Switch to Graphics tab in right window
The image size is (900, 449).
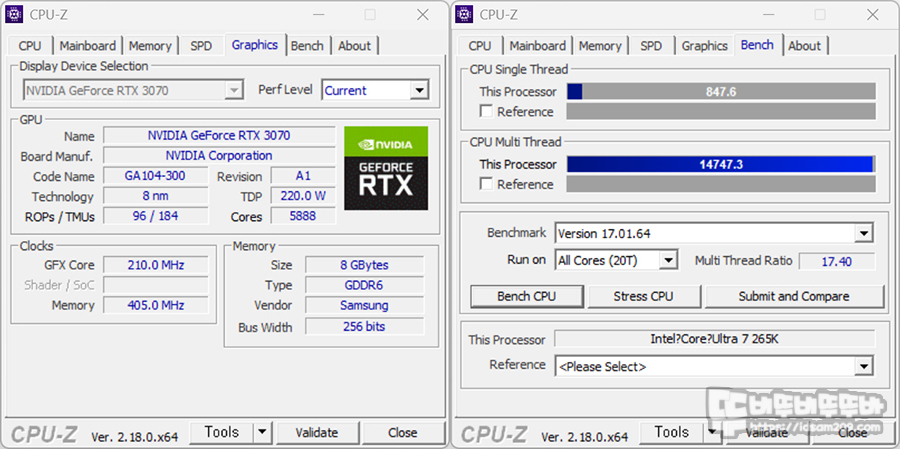(705, 46)
